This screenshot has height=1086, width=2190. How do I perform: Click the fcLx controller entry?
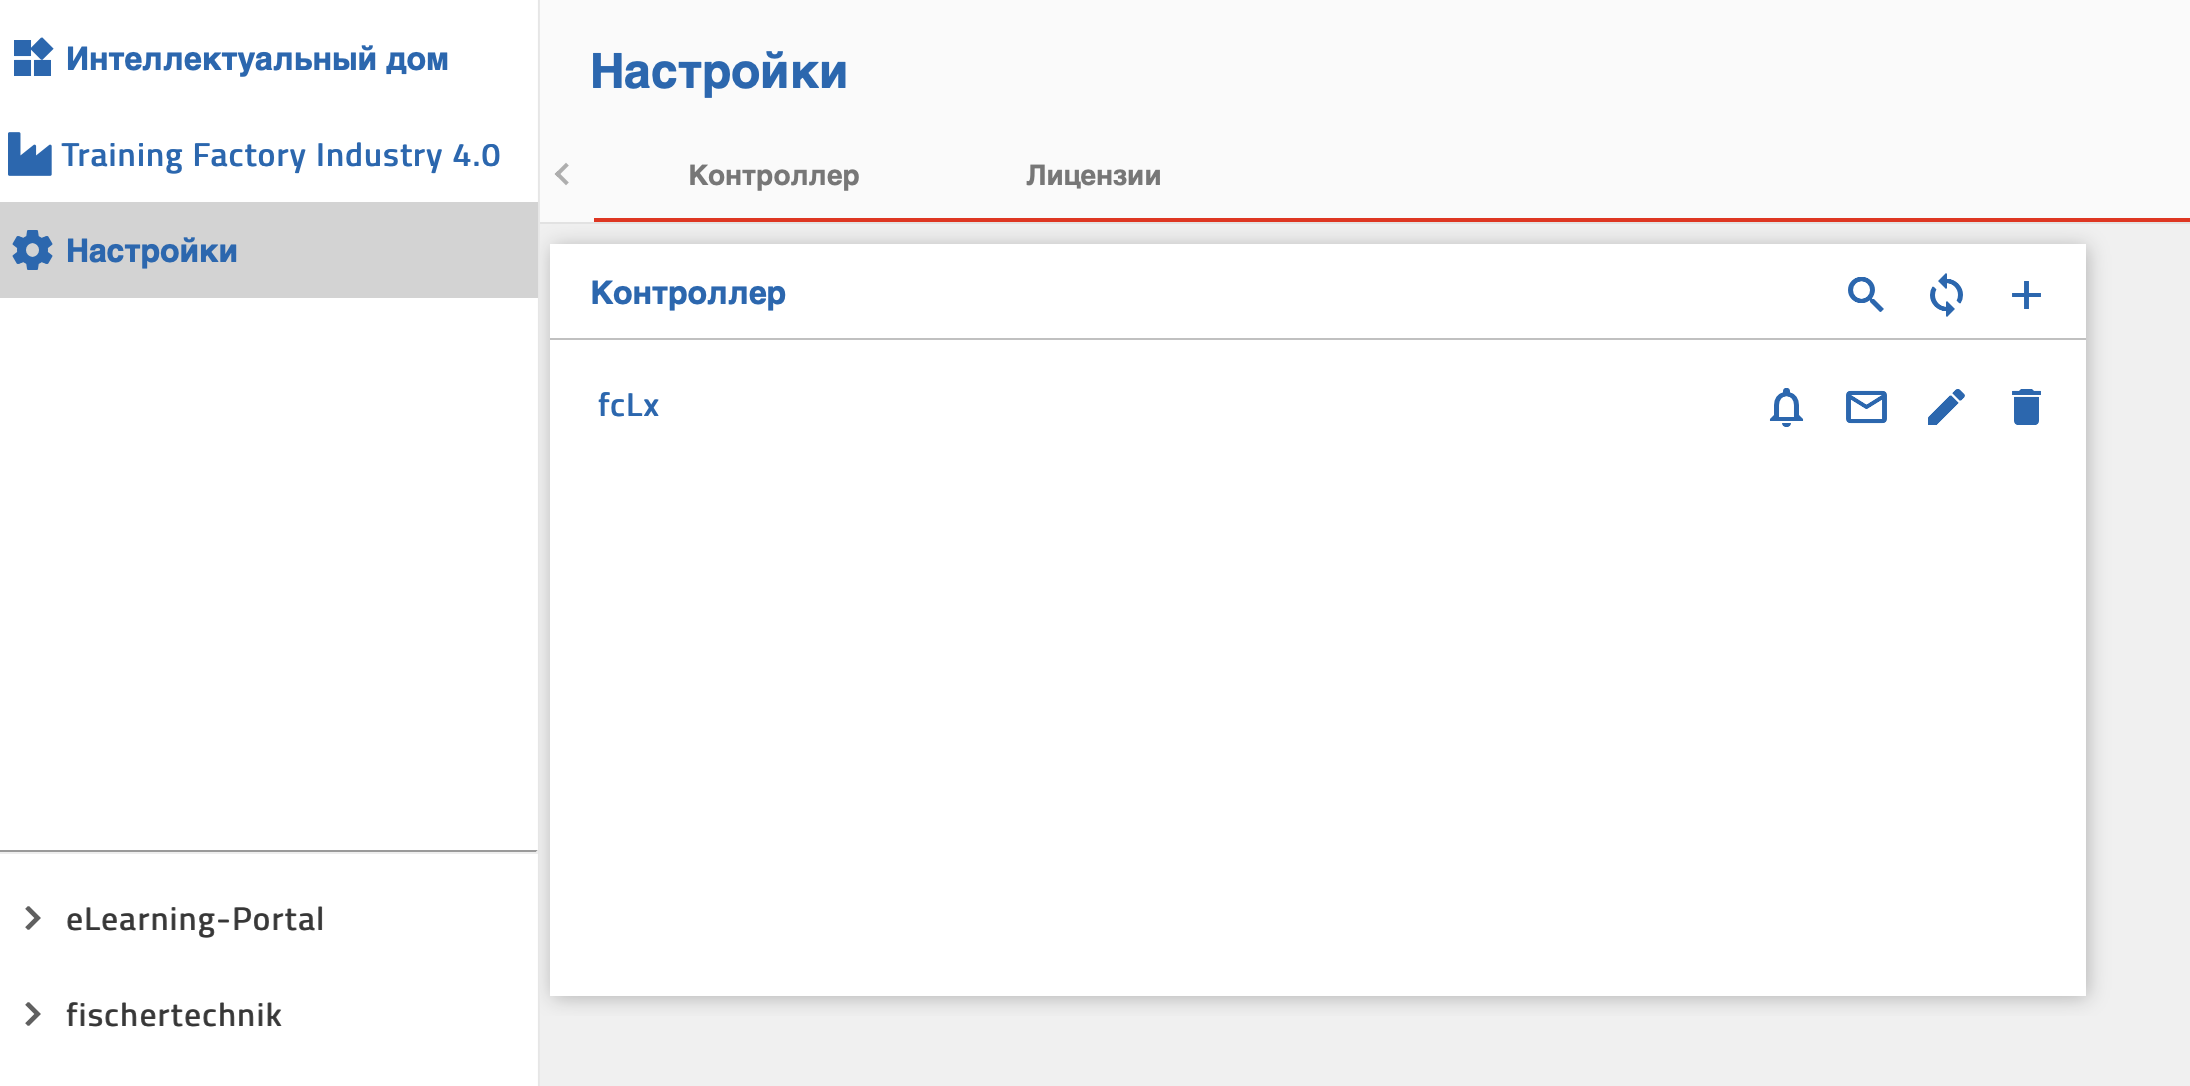628,406
